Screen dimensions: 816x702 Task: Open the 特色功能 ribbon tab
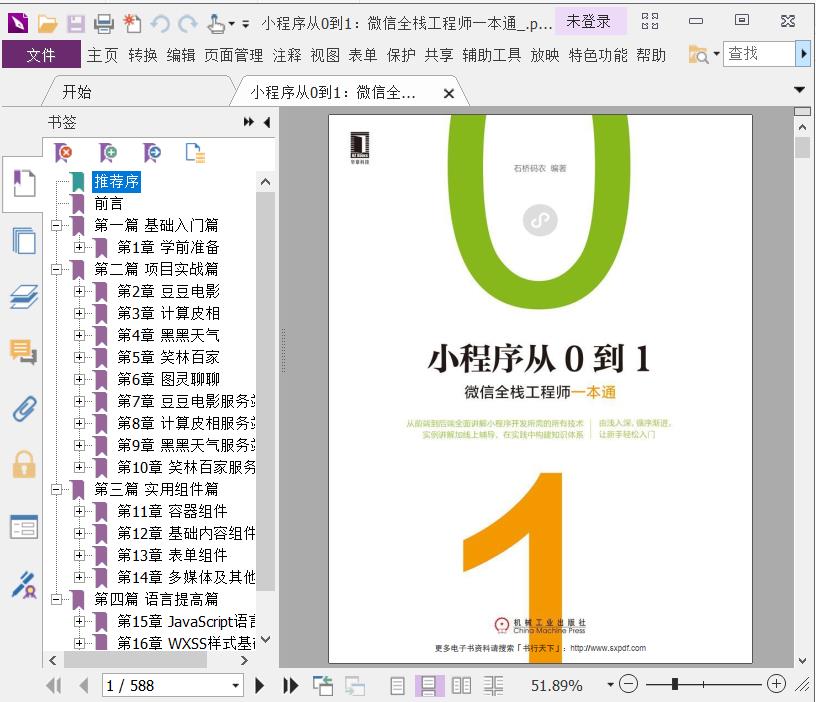pyautogui.click(x=598, y=55)
